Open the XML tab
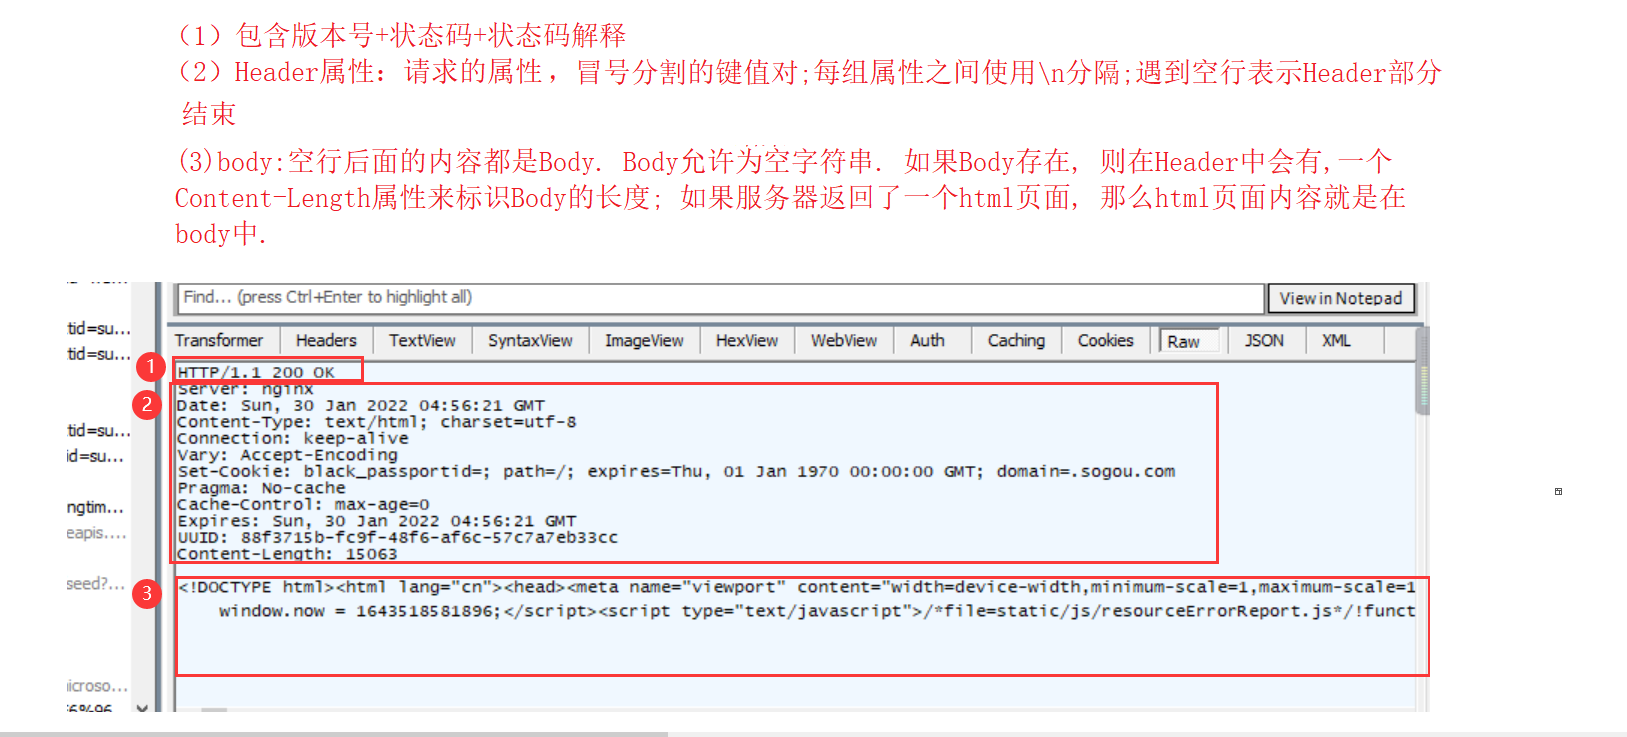Screen dimensions: 1627x737 [x=1336, y=341]
